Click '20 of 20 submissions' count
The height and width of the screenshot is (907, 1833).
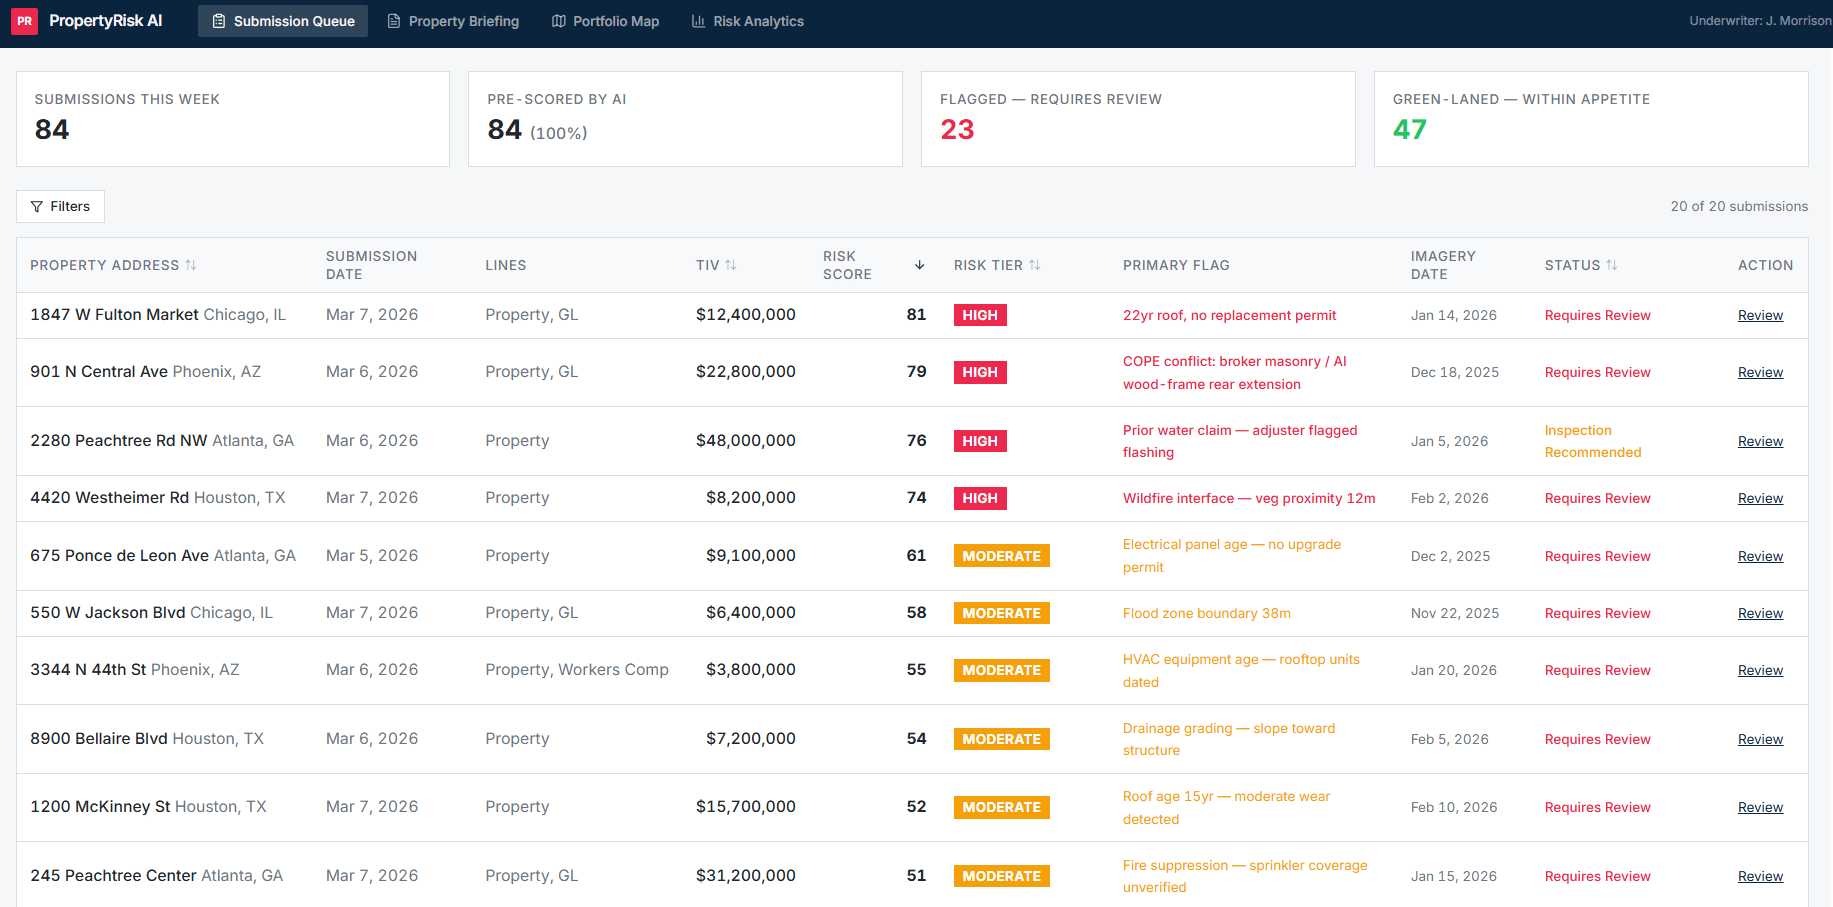click(x=1739, y=206)
